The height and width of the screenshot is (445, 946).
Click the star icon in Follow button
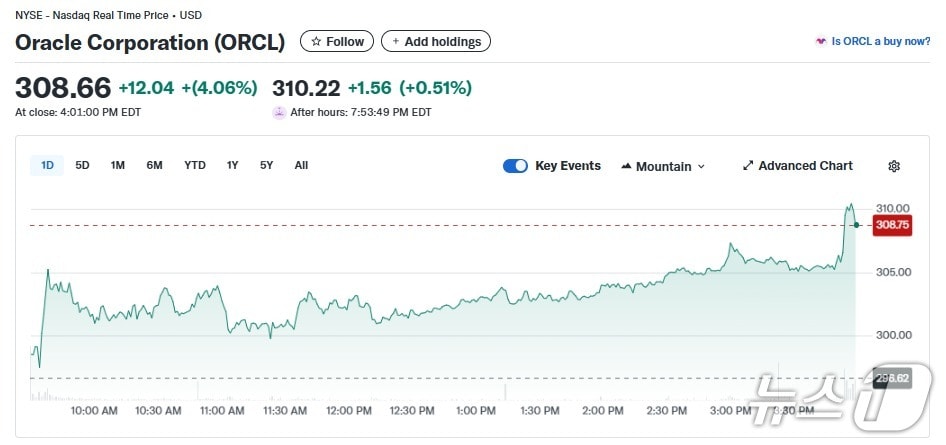(x=316, y=42)
